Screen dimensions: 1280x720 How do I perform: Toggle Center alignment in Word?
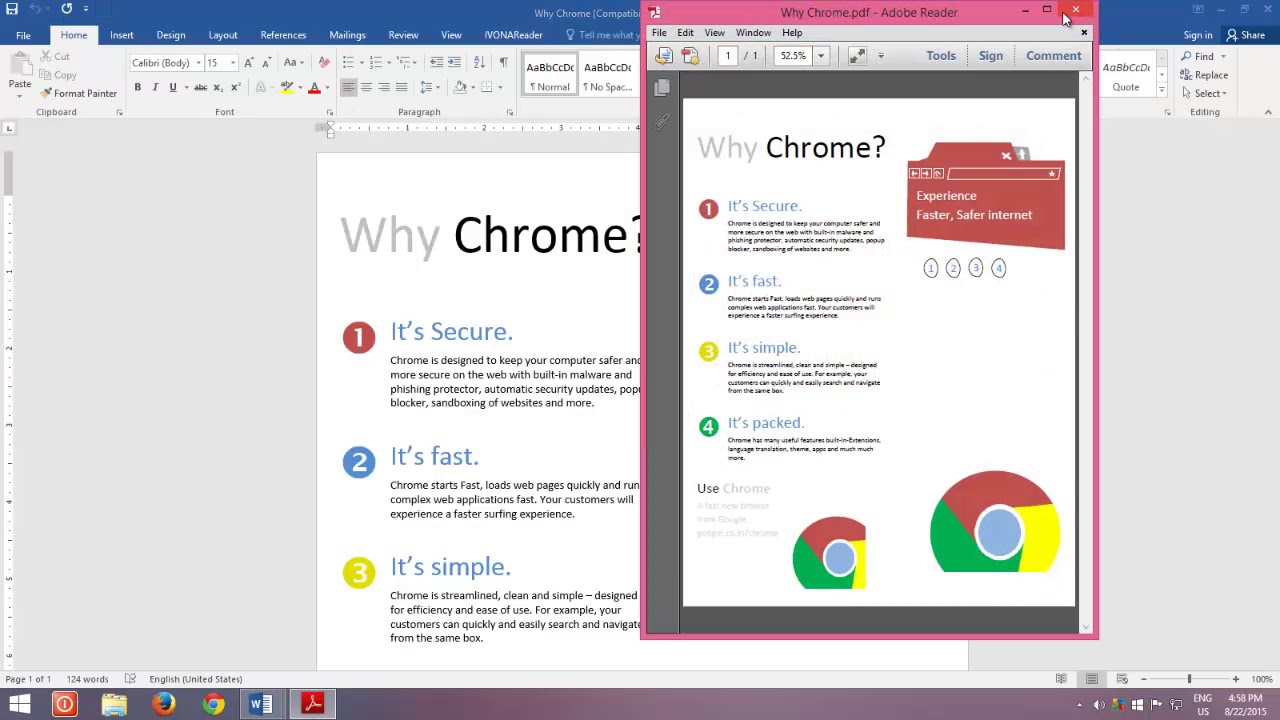366,87
